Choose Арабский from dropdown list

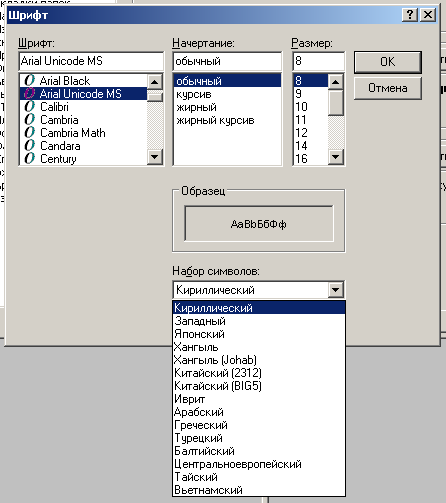(x=259, y=412)
